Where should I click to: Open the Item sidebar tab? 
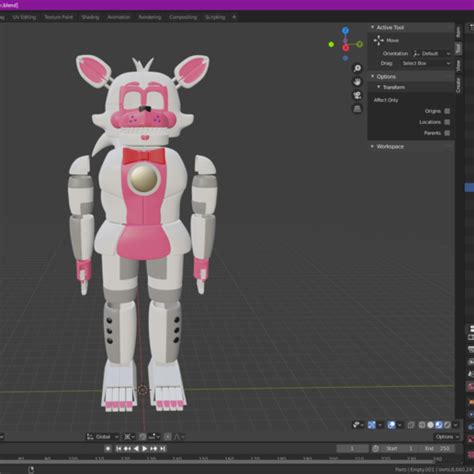(458, 32)
